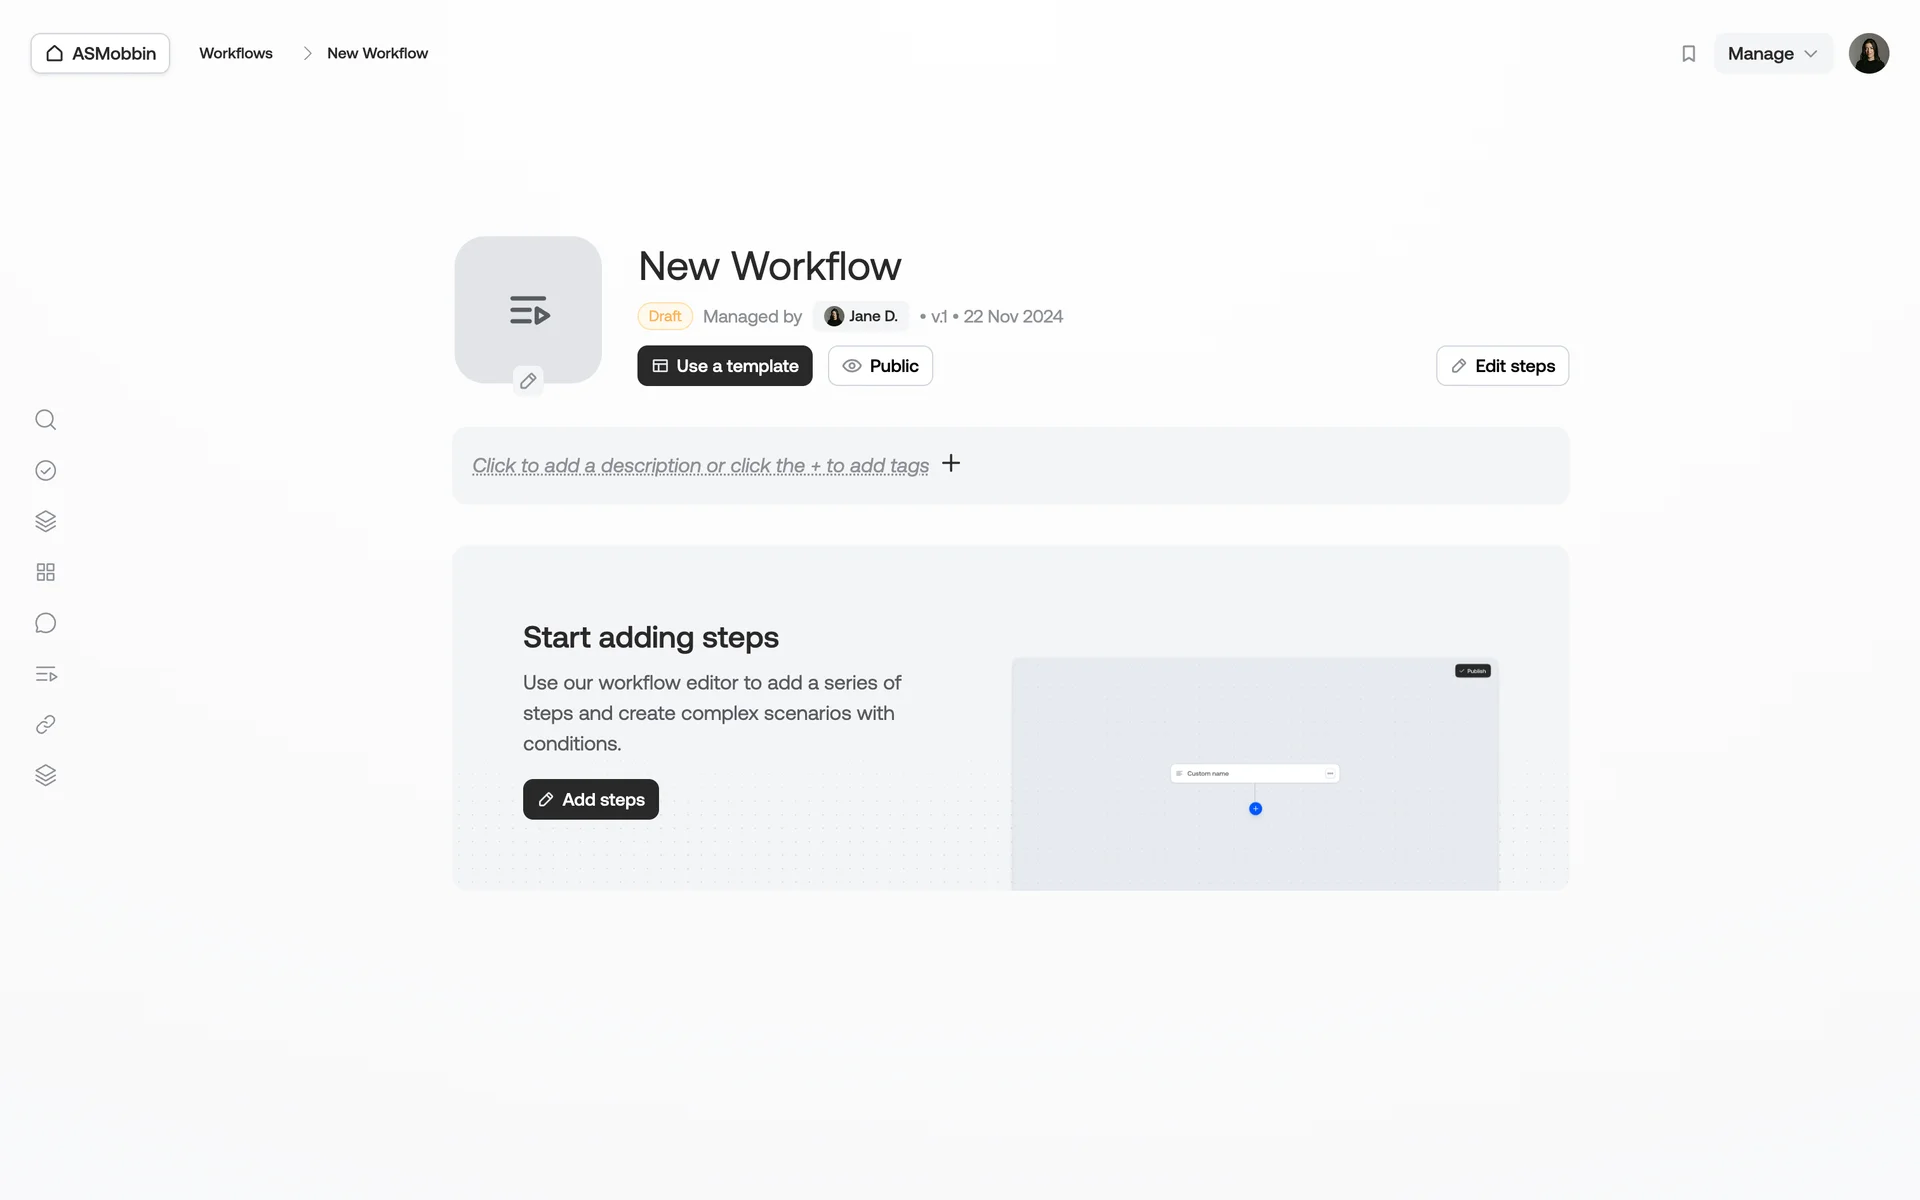Click the Jane D. manager chip
Screen dimensions: 1920x1200
point(861,316)
